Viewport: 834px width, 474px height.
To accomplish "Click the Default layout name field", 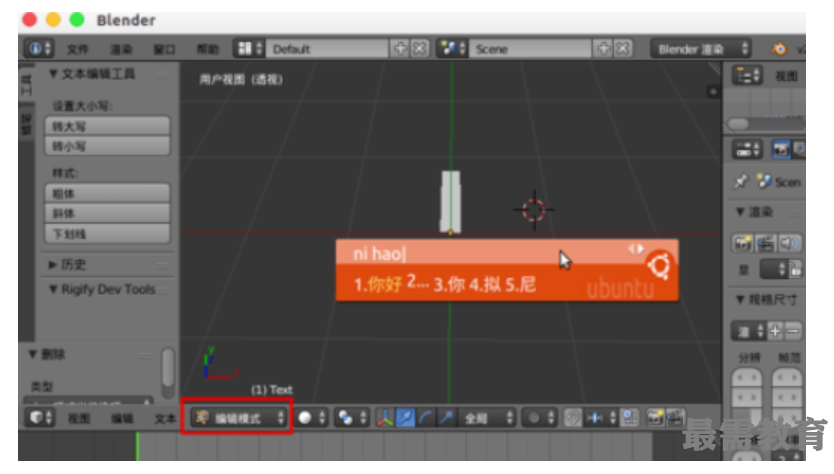I will point(327,49).
